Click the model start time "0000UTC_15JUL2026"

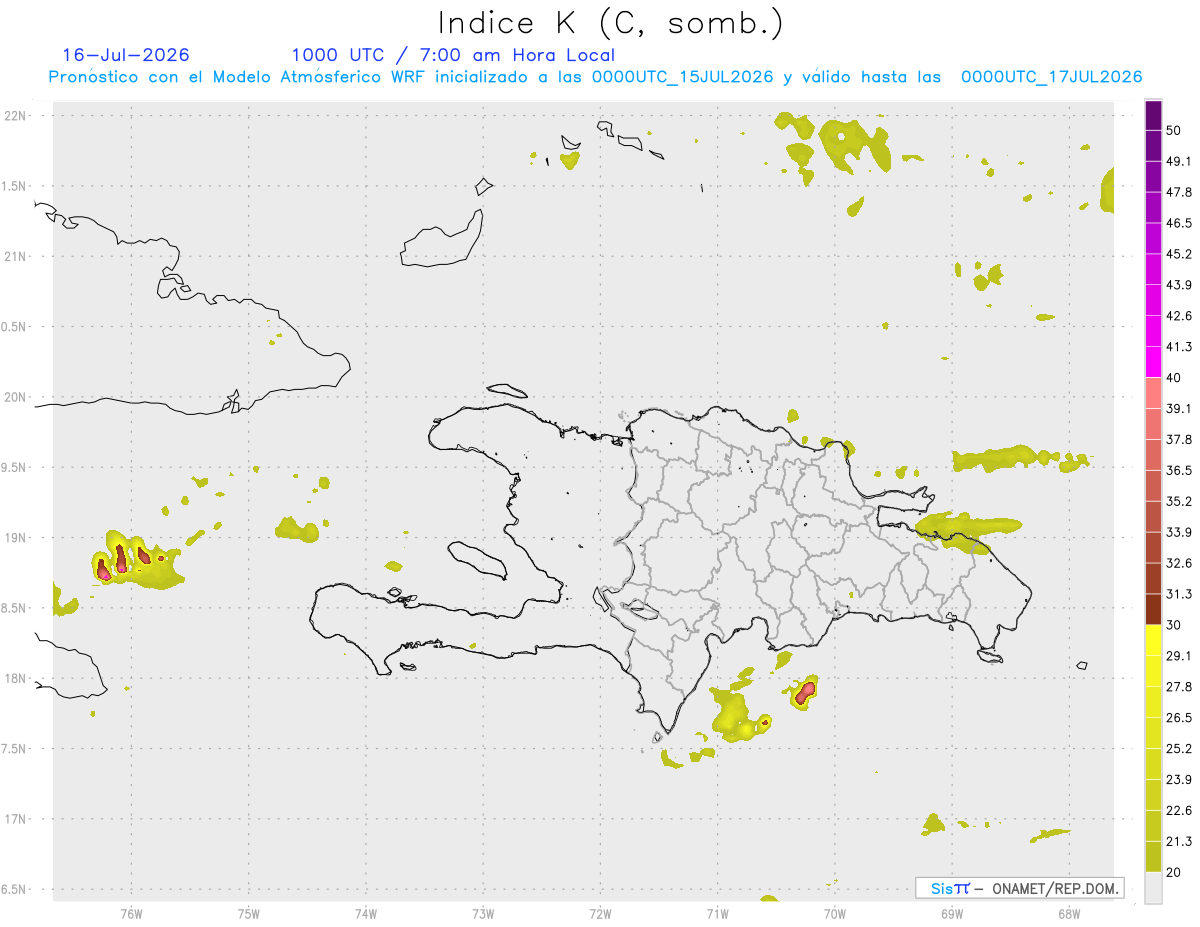(683, 77)
